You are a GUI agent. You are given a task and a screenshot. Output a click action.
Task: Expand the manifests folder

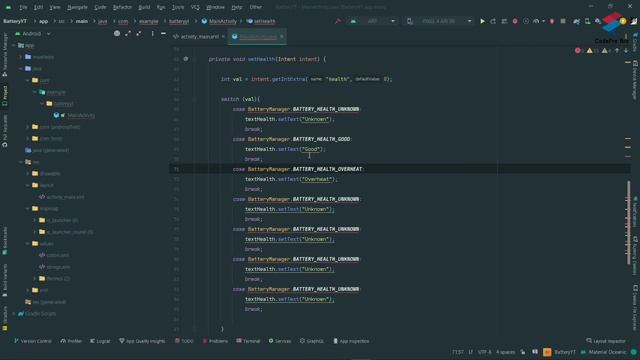pos(21,57)
